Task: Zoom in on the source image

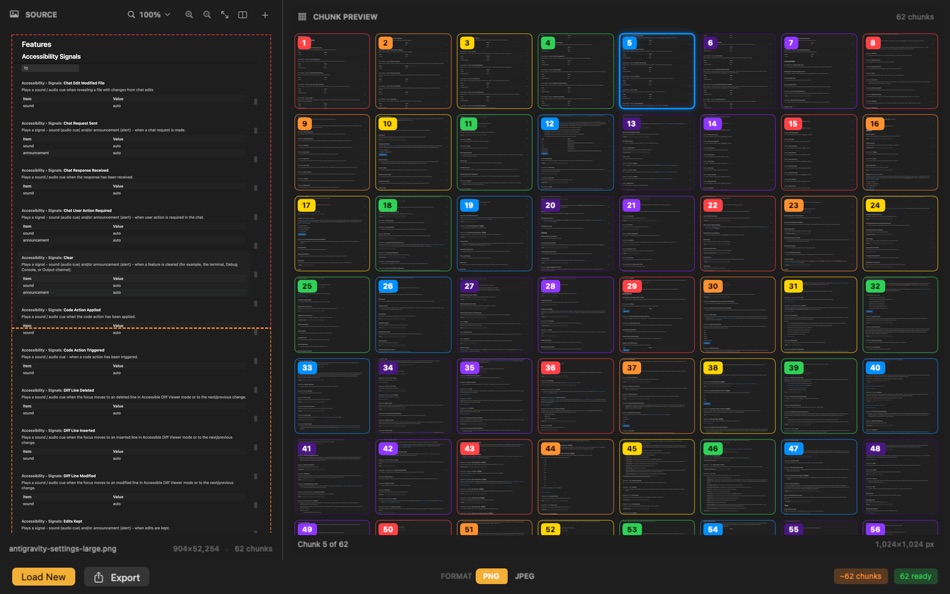Action: click(189, 14)
